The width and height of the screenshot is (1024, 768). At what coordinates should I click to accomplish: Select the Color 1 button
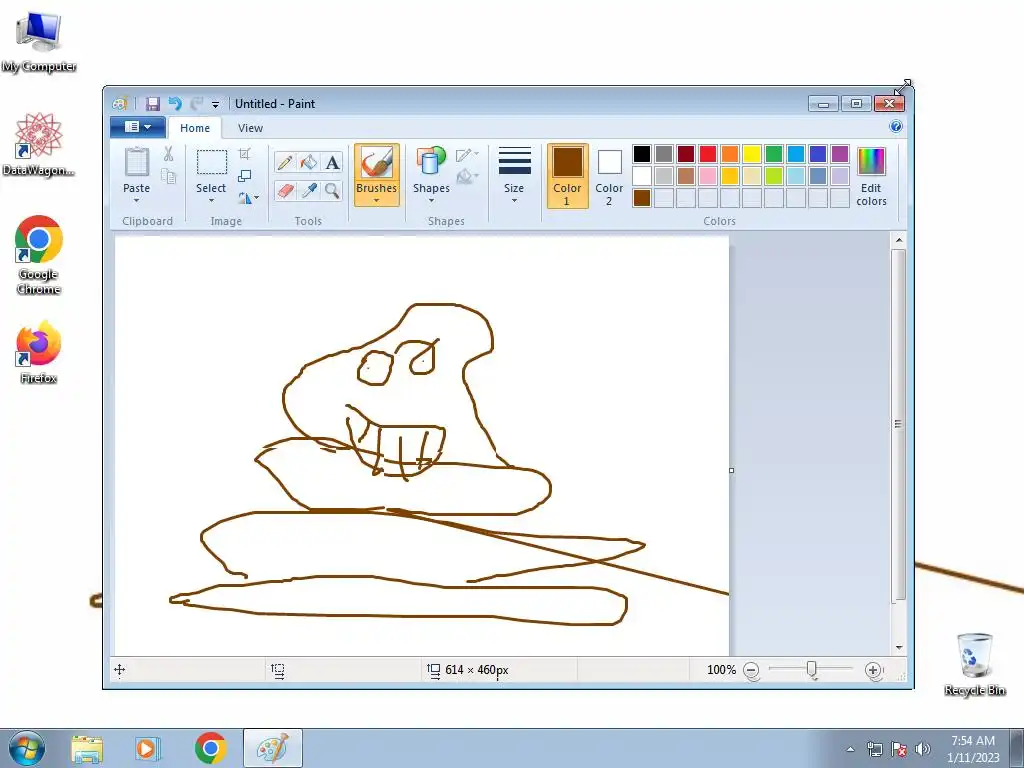(x=568, y=176)
